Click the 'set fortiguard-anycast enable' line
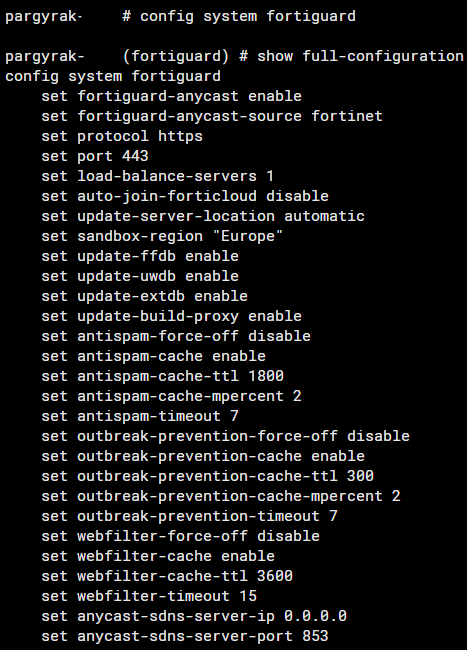Screen dimensions: 467x650 pos(172,96)
